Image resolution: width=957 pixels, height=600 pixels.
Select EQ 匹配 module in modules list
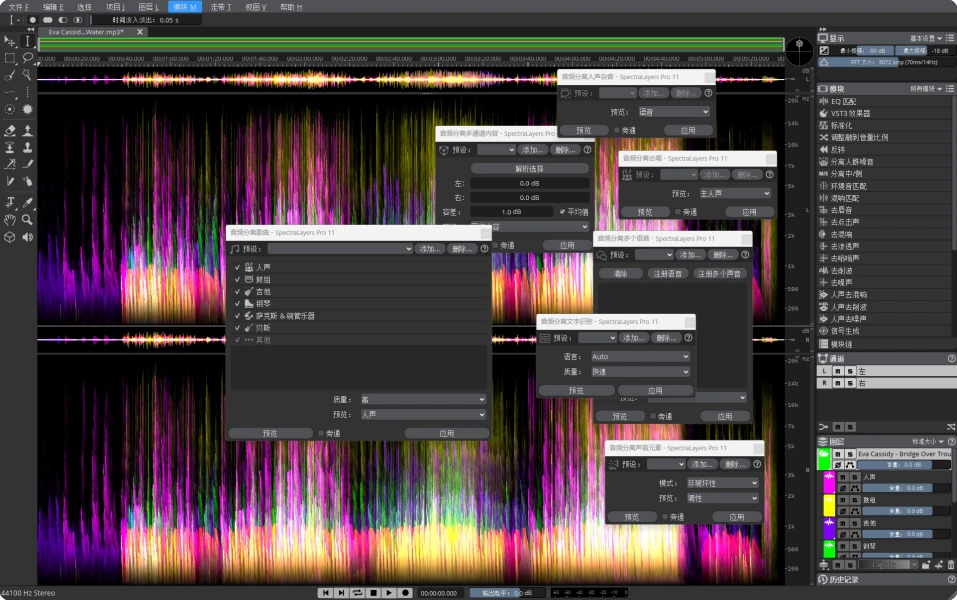point(843,101)
